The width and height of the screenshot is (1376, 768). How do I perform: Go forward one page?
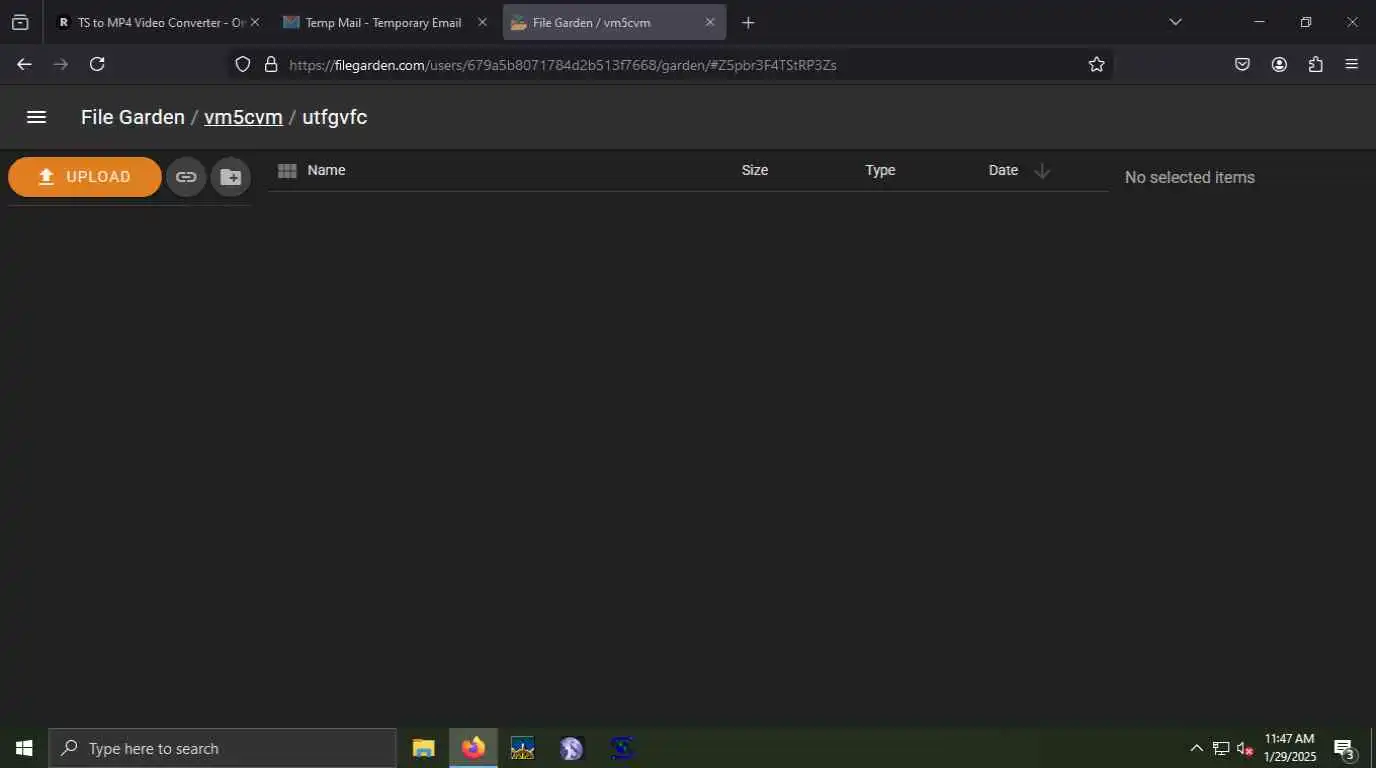click(61, 64)
